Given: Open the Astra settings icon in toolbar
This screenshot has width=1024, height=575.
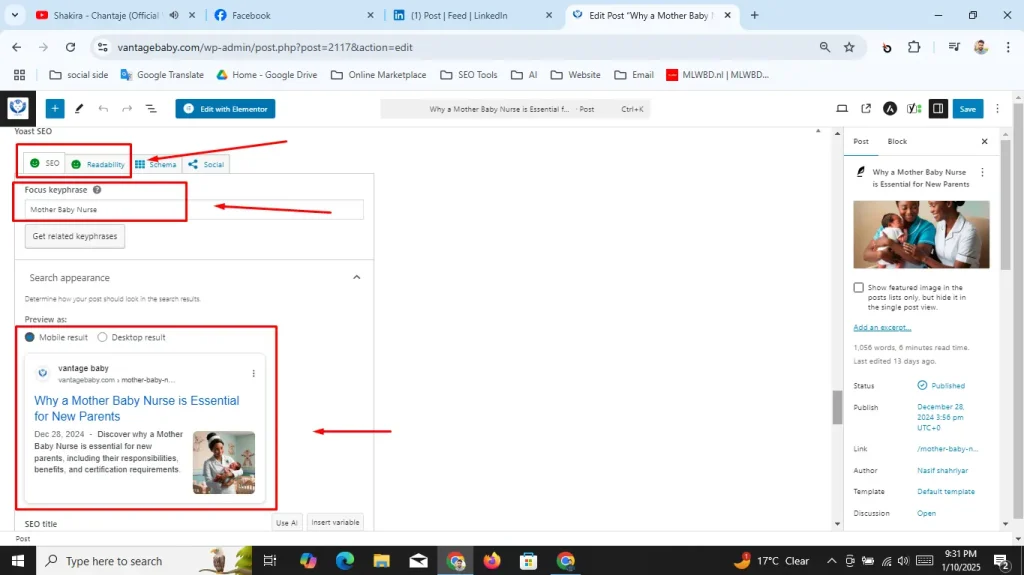Looking at the screenshot, I should [x=891, y=109].
